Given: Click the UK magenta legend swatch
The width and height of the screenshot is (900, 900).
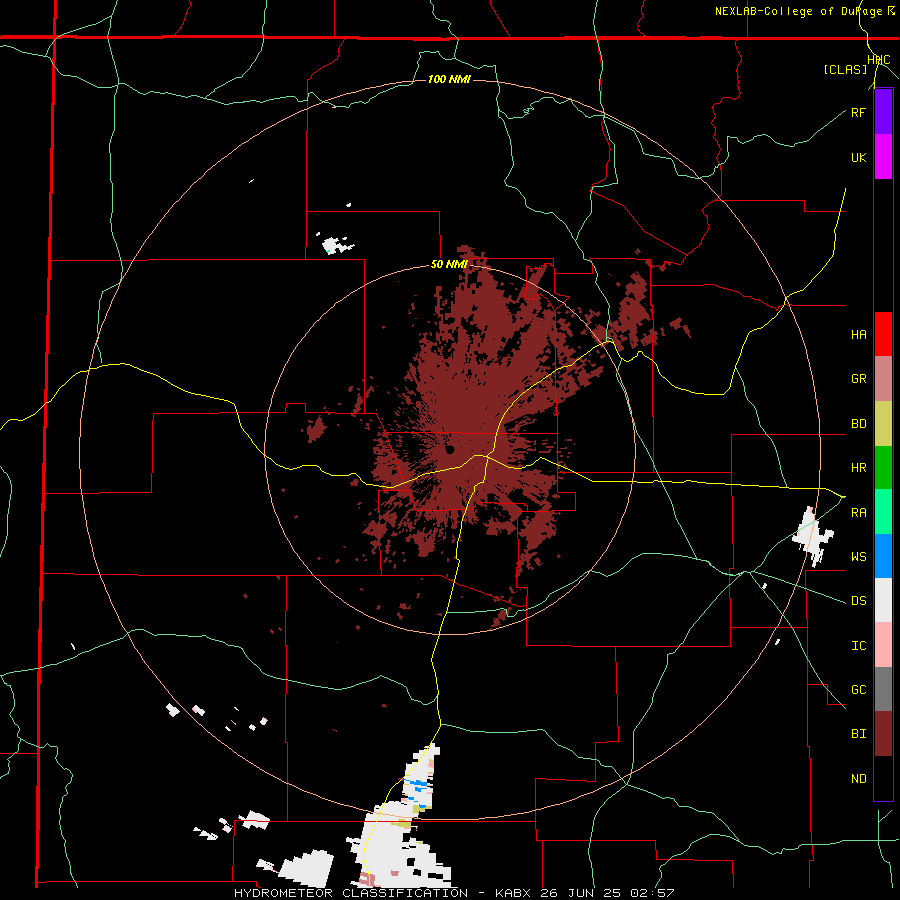Looking at the screenshot, I should 883,157.
